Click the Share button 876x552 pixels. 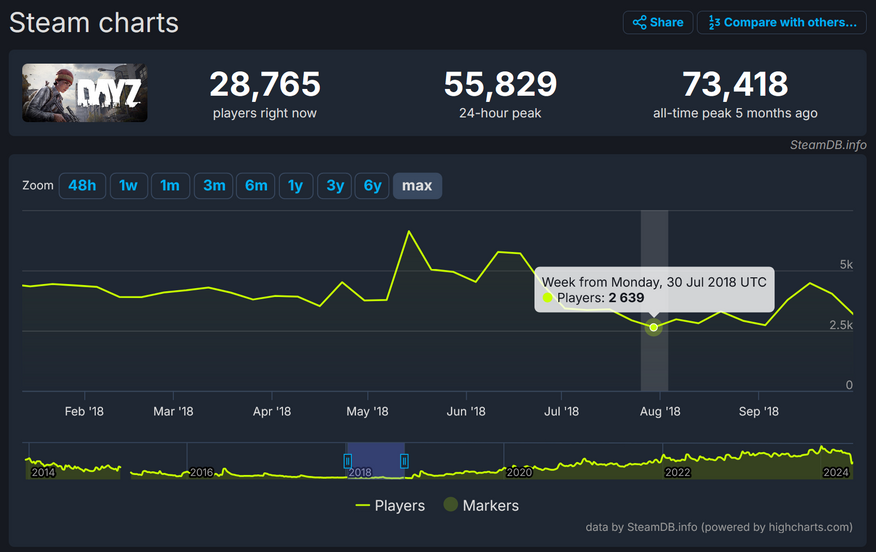point(658,23)
